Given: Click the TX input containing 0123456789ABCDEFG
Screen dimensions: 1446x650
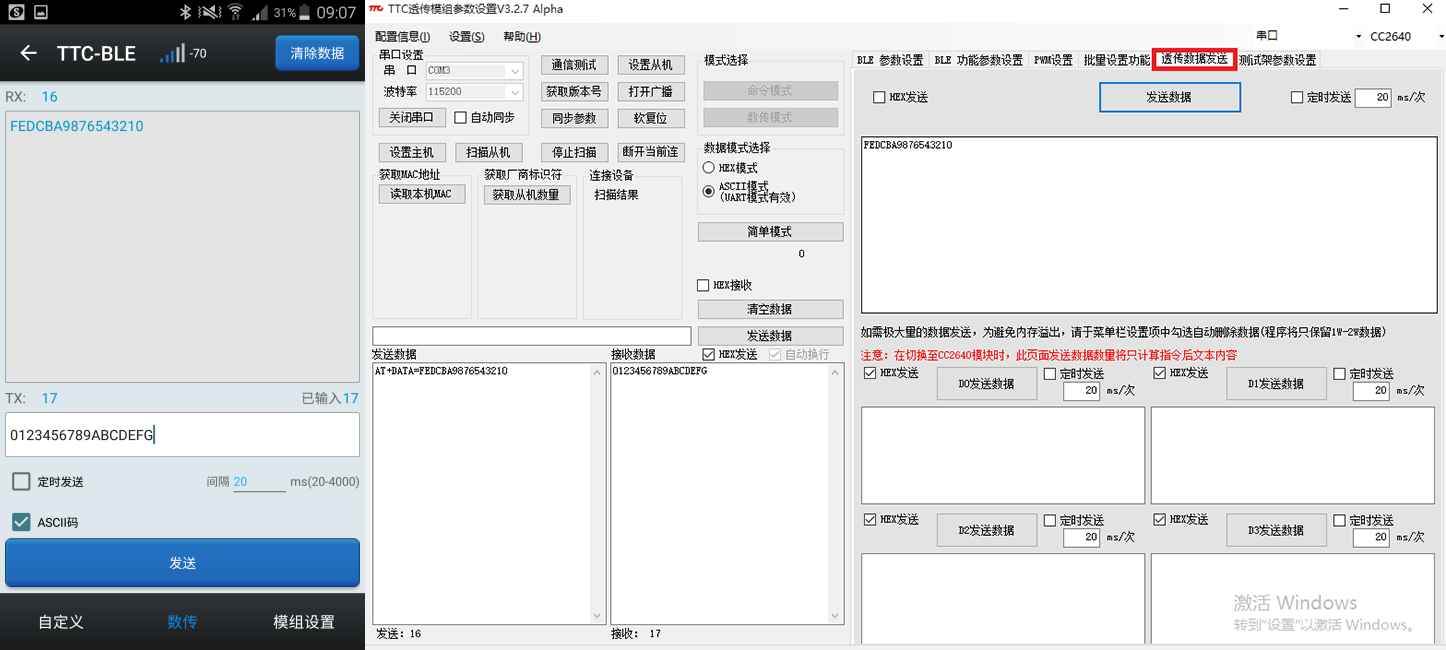Looking at the screenshot, I should (182, 435).
